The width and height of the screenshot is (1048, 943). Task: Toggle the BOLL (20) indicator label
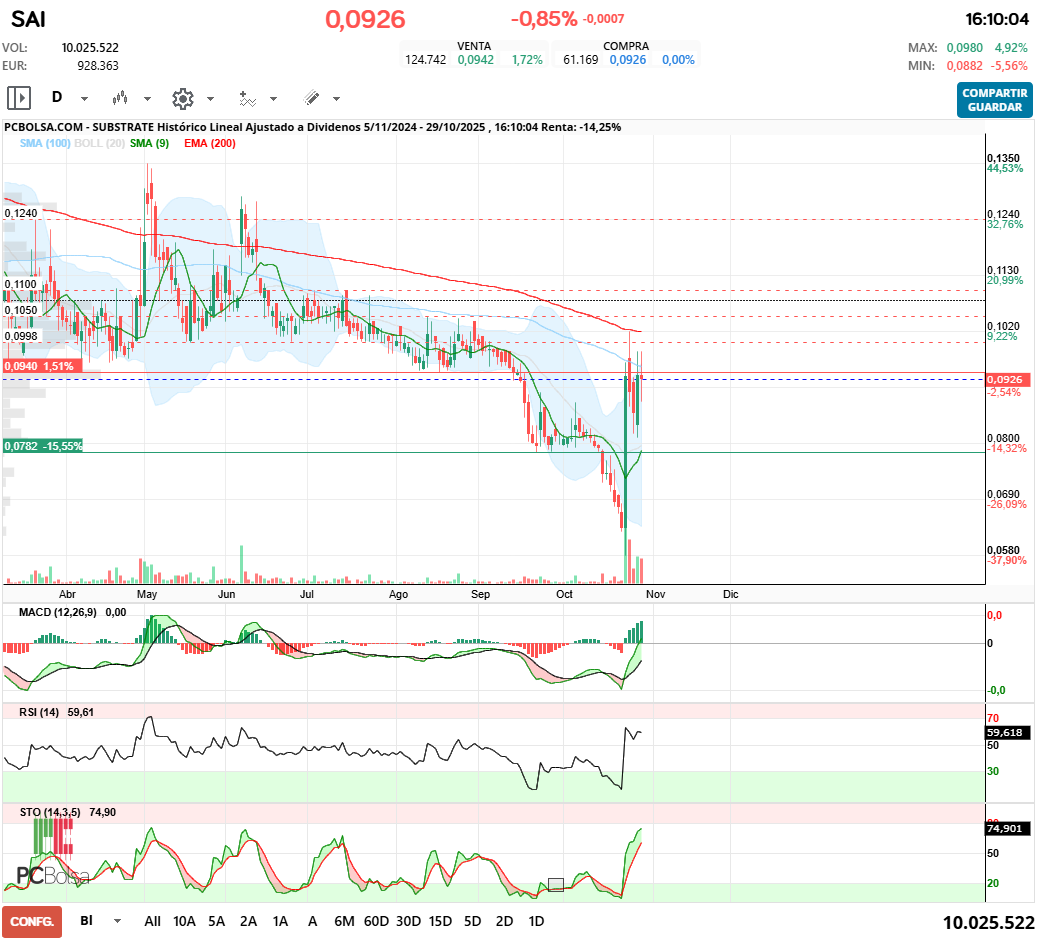click(x=100, y=143)
